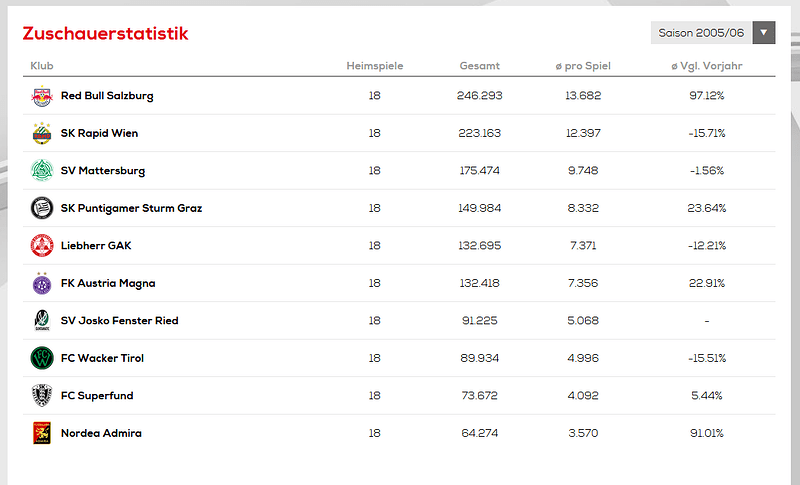Click the FK Austria Magna crest

(42, 283)
